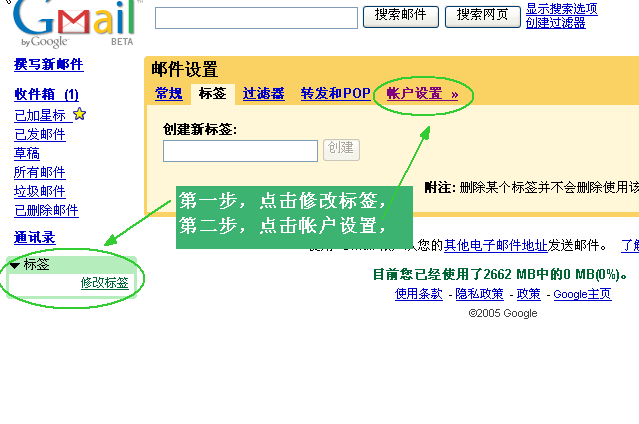This screenshot has width=639, height=424.
Task: Click the 创建 label button
Action: click(341, 150)
